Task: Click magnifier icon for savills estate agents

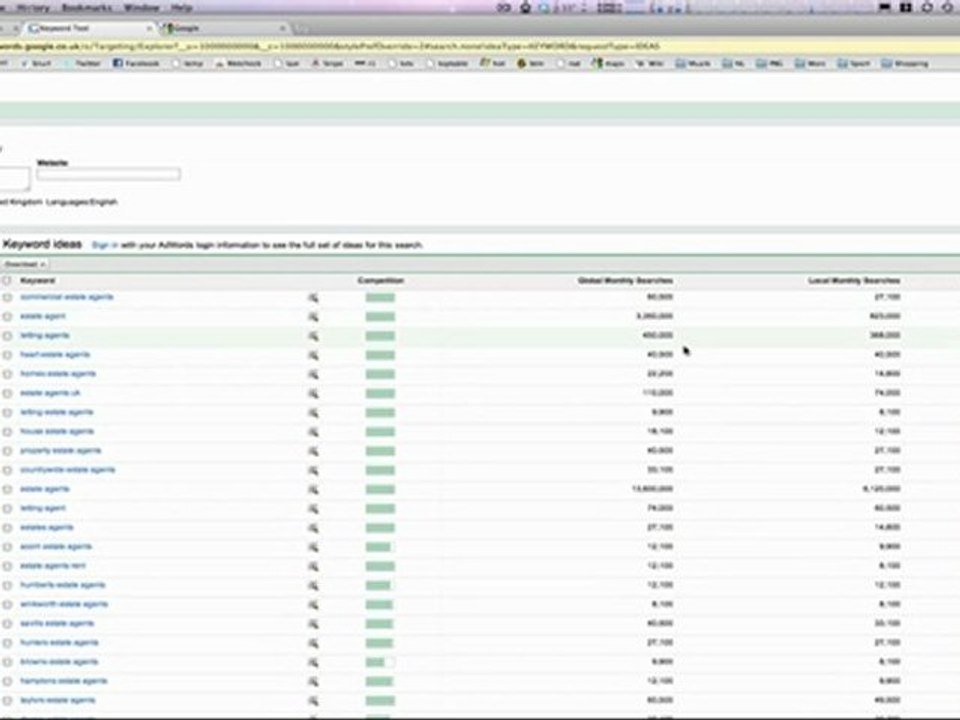Action: pyautogui.click(x=313, y=624)
